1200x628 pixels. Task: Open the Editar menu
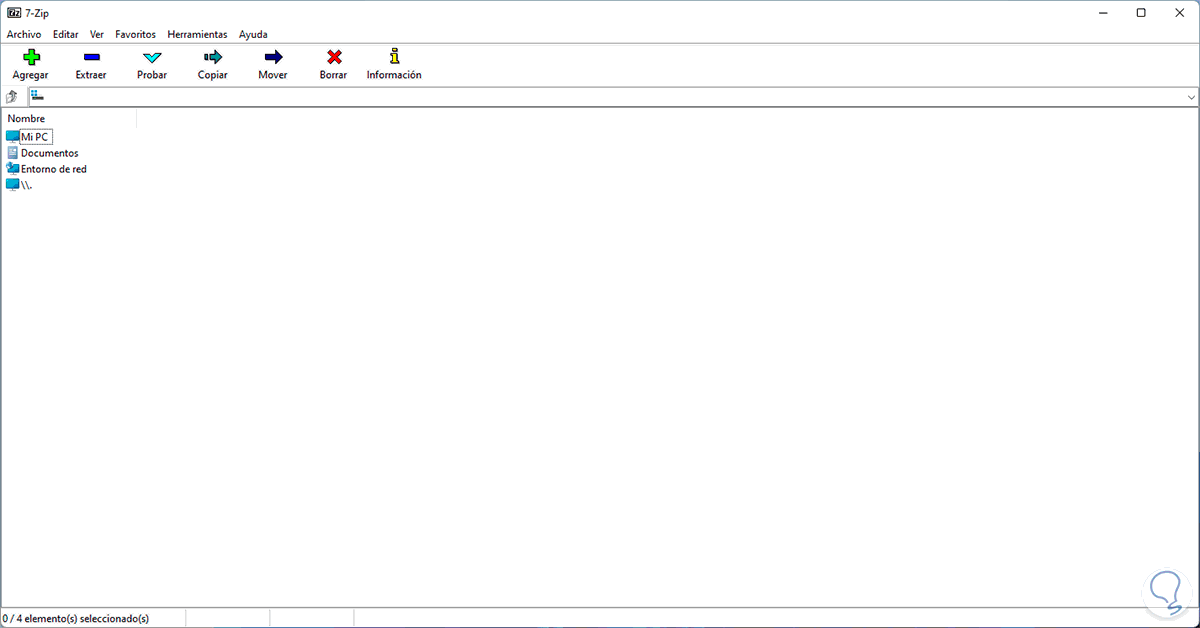(66, 34)
